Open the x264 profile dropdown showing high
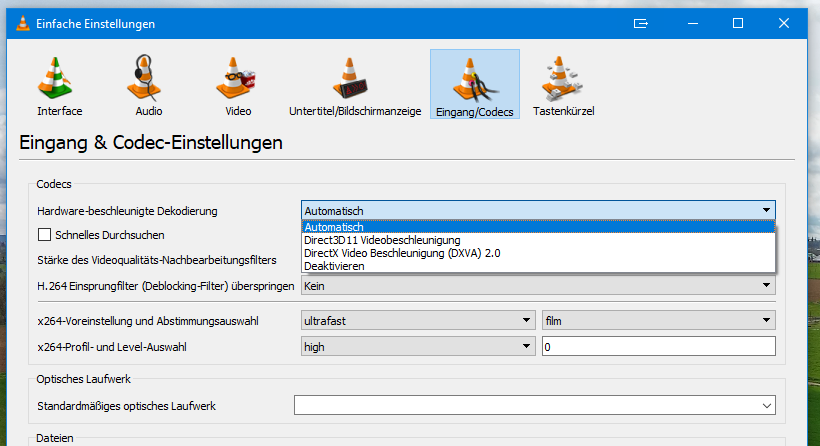 coord(418,347)
